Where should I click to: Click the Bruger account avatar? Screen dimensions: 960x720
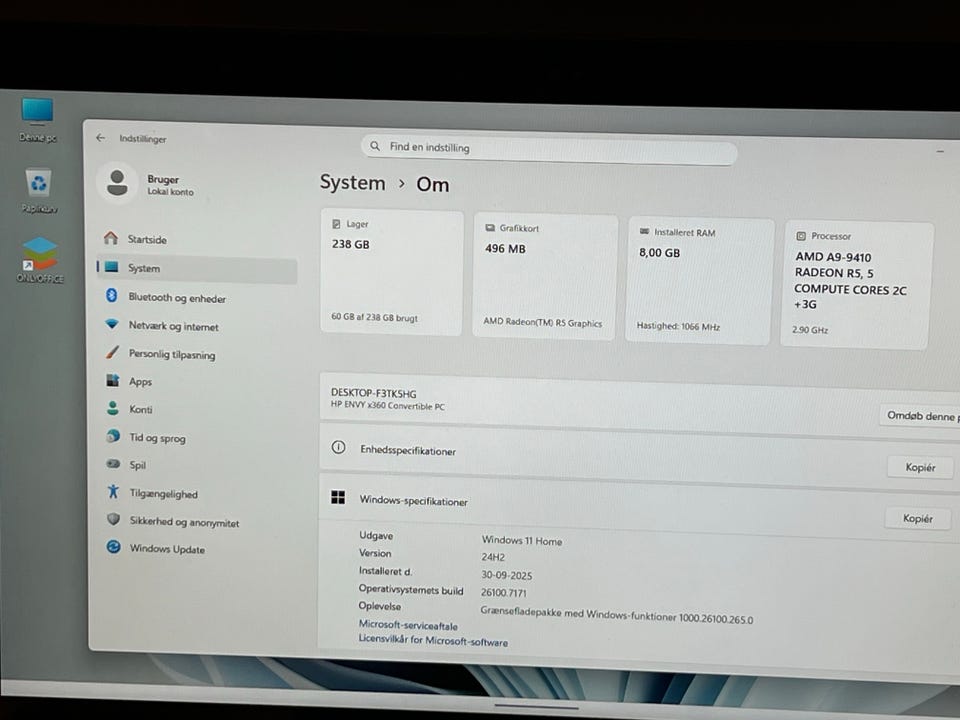tap(117, 182)
